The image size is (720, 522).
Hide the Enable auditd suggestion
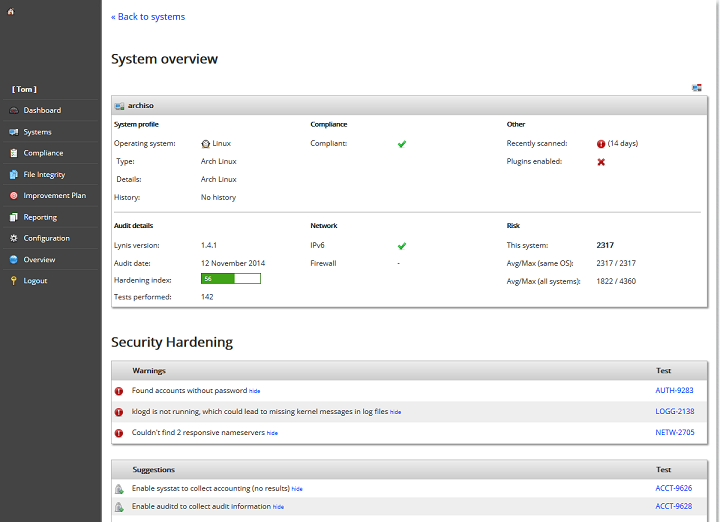click(278, 507)
